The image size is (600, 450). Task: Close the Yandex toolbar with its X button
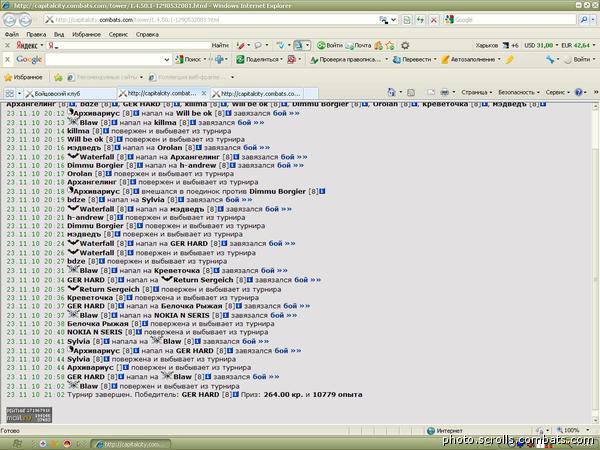pos(7,46)
